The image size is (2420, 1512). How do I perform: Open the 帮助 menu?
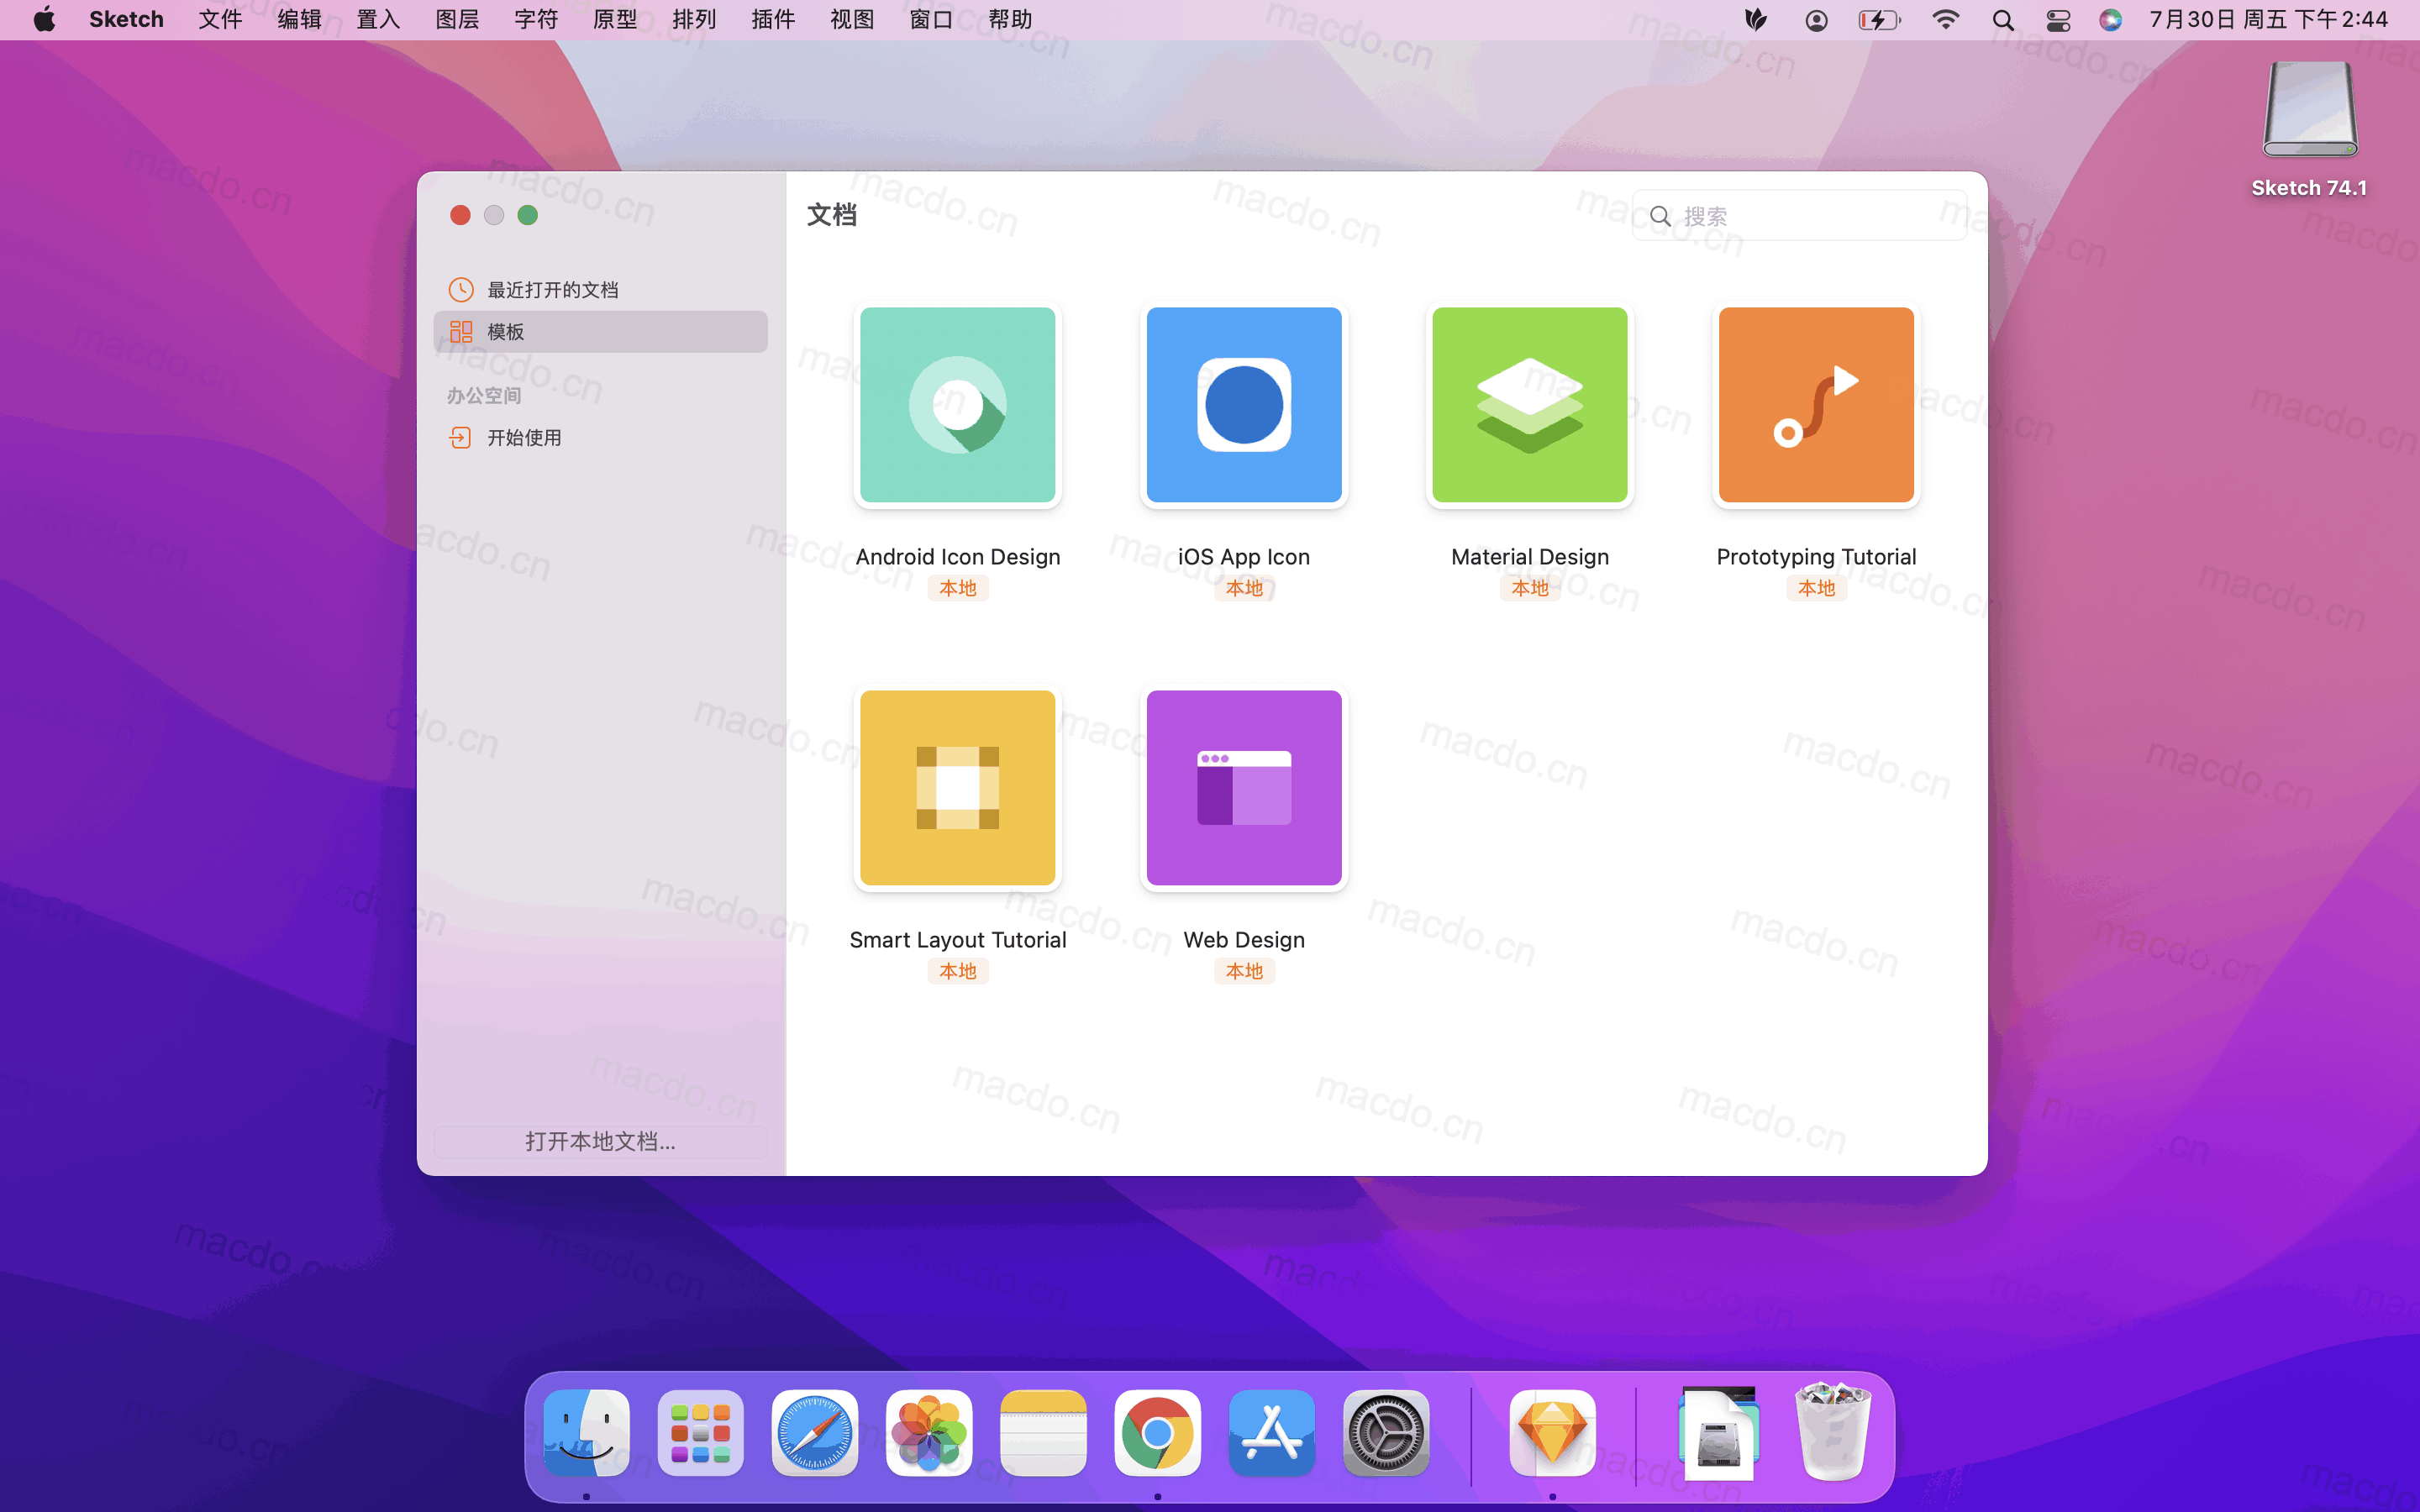pyautogui.click(x=1010, y=20)
